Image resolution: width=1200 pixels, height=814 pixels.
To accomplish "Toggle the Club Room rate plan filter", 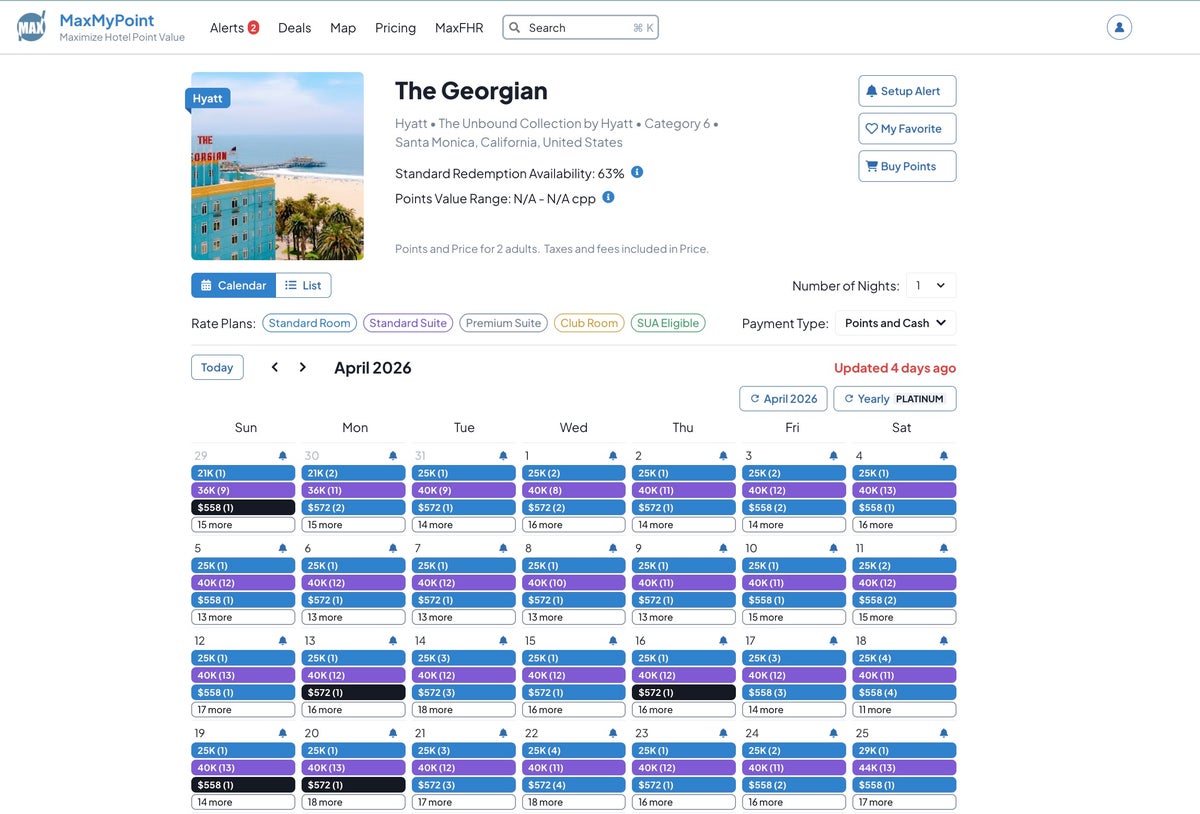I will click(x=589, y=322).
